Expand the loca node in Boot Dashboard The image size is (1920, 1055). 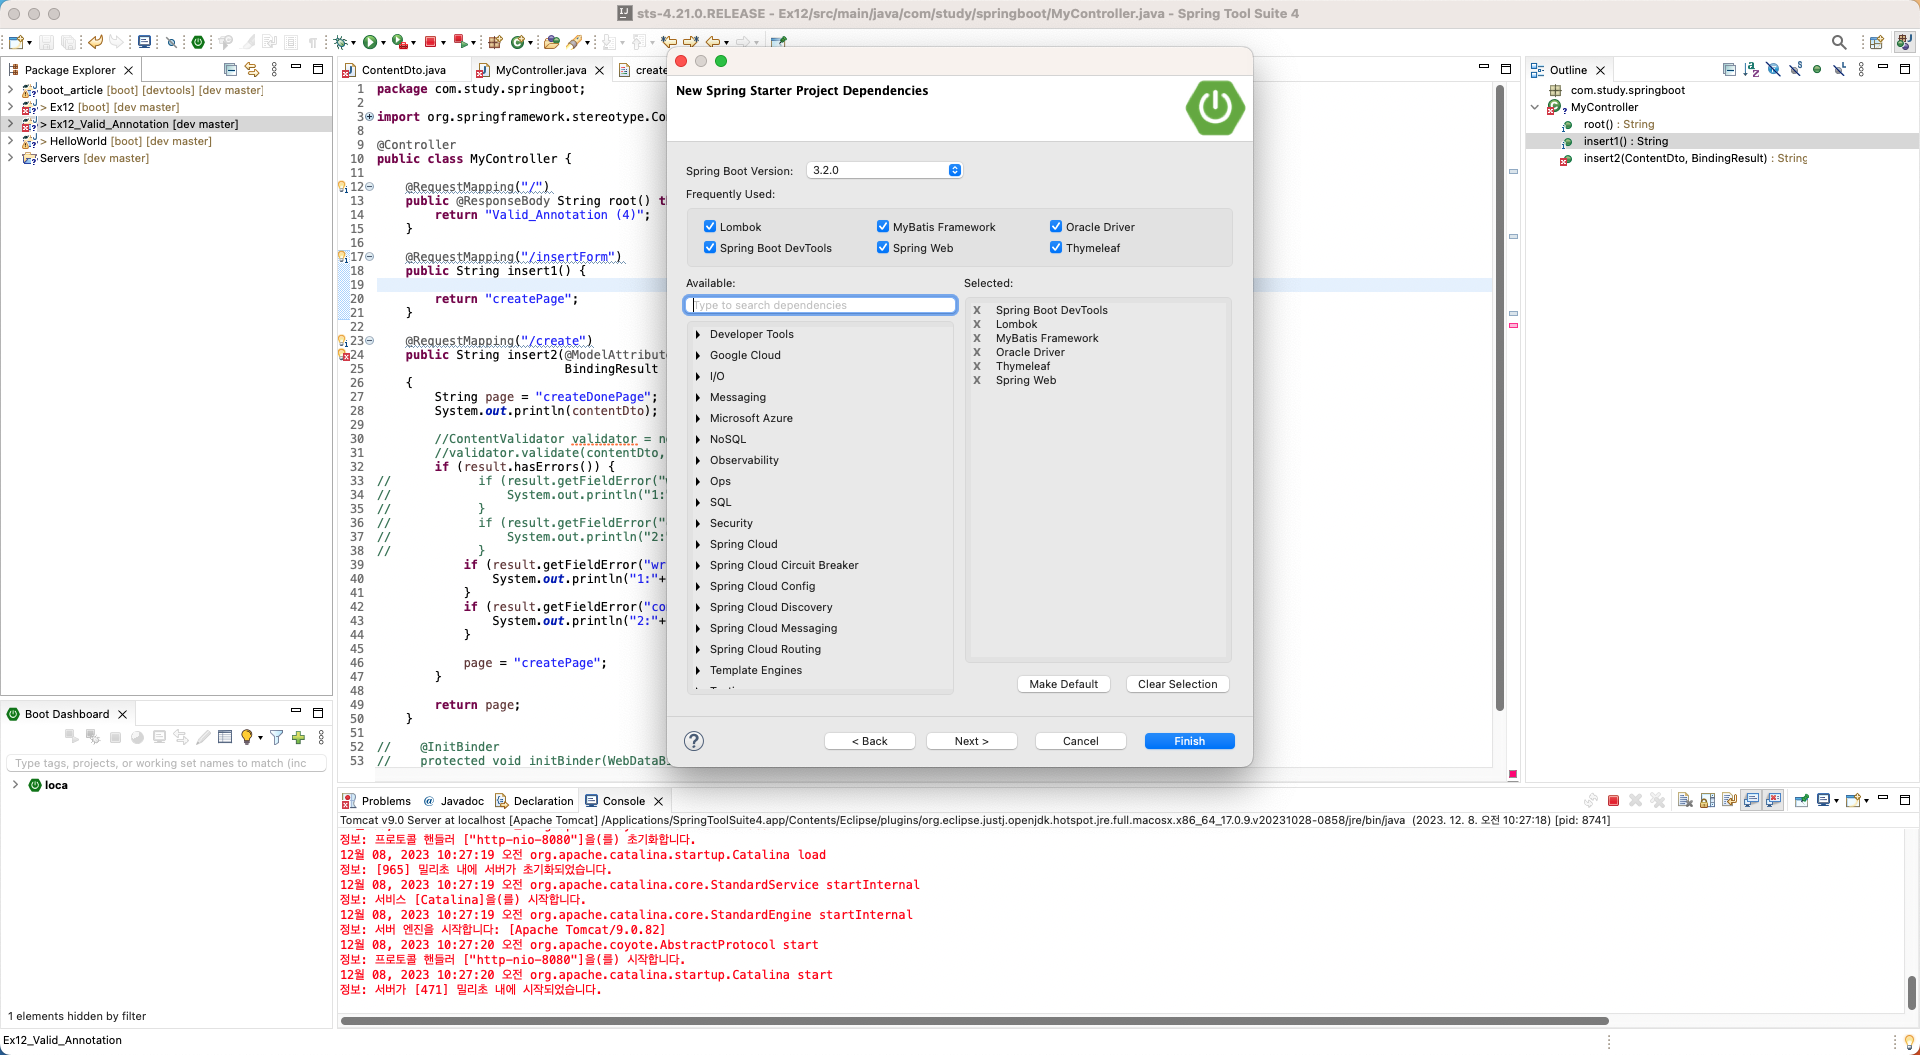click(15, 785)
